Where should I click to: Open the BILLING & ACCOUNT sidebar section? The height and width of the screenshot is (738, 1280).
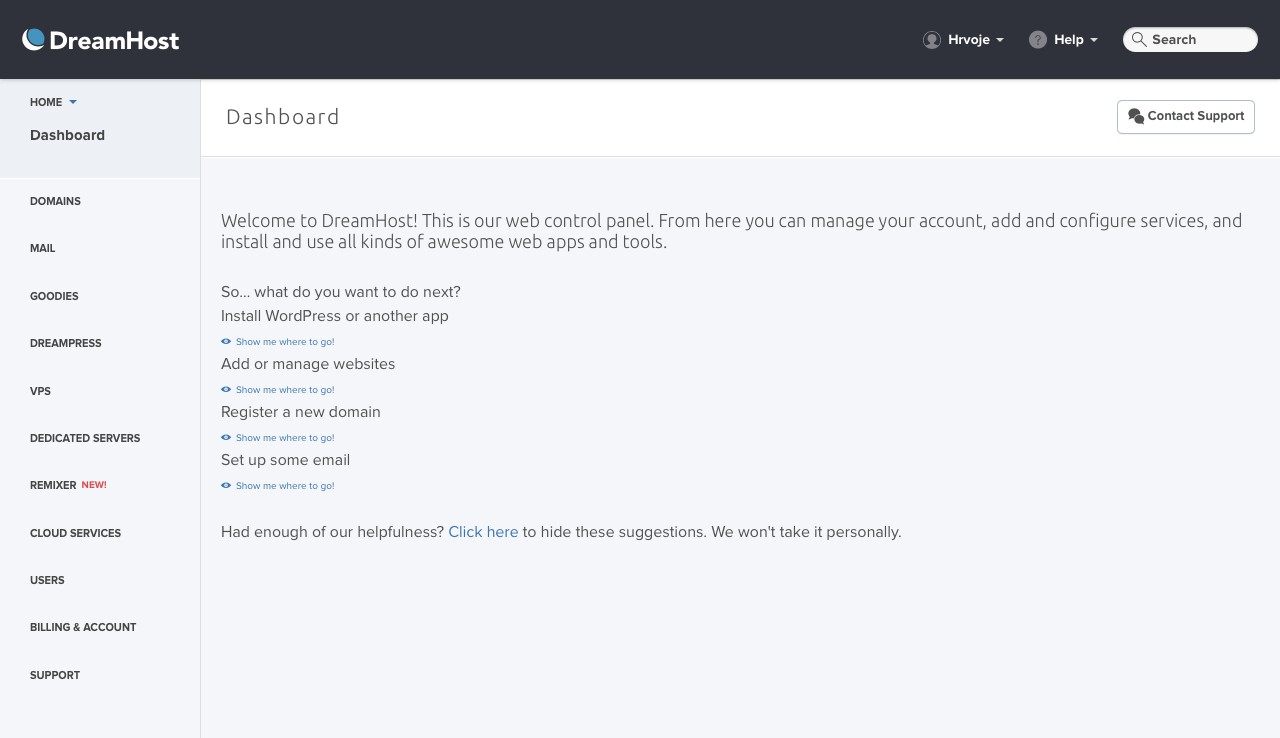pos(83,627)
